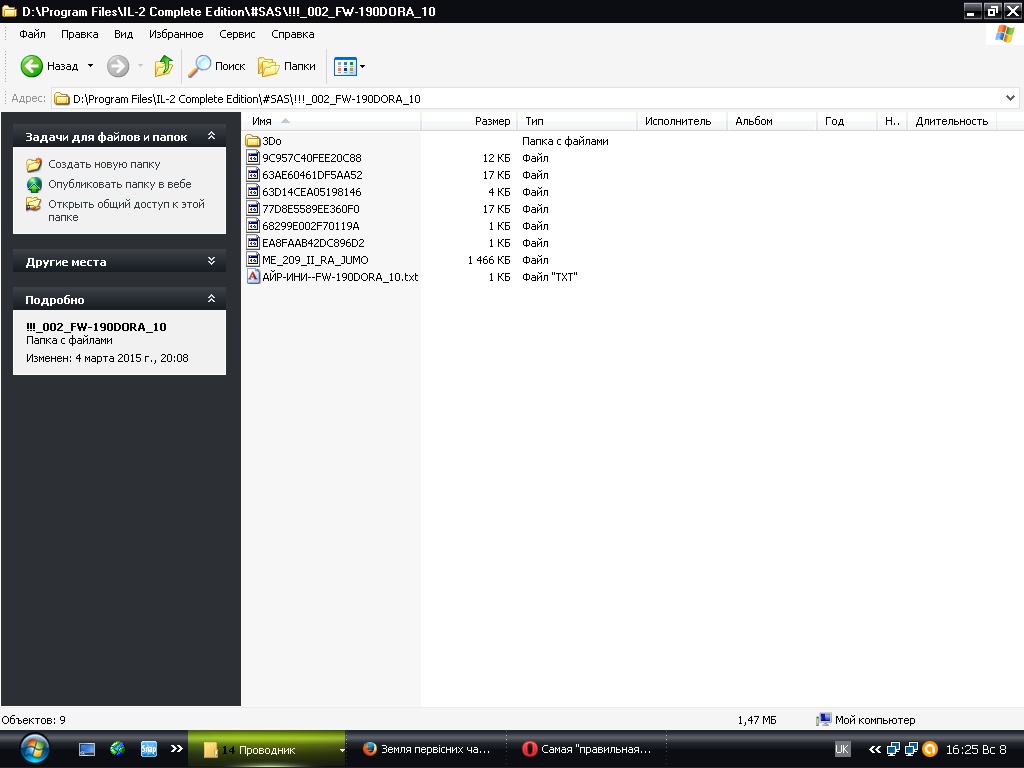The height and width of the screenshot is (768, 1024).
Task: Expand the address bar dropdown
Action: pyautogui.click(x=1010, y=99)
